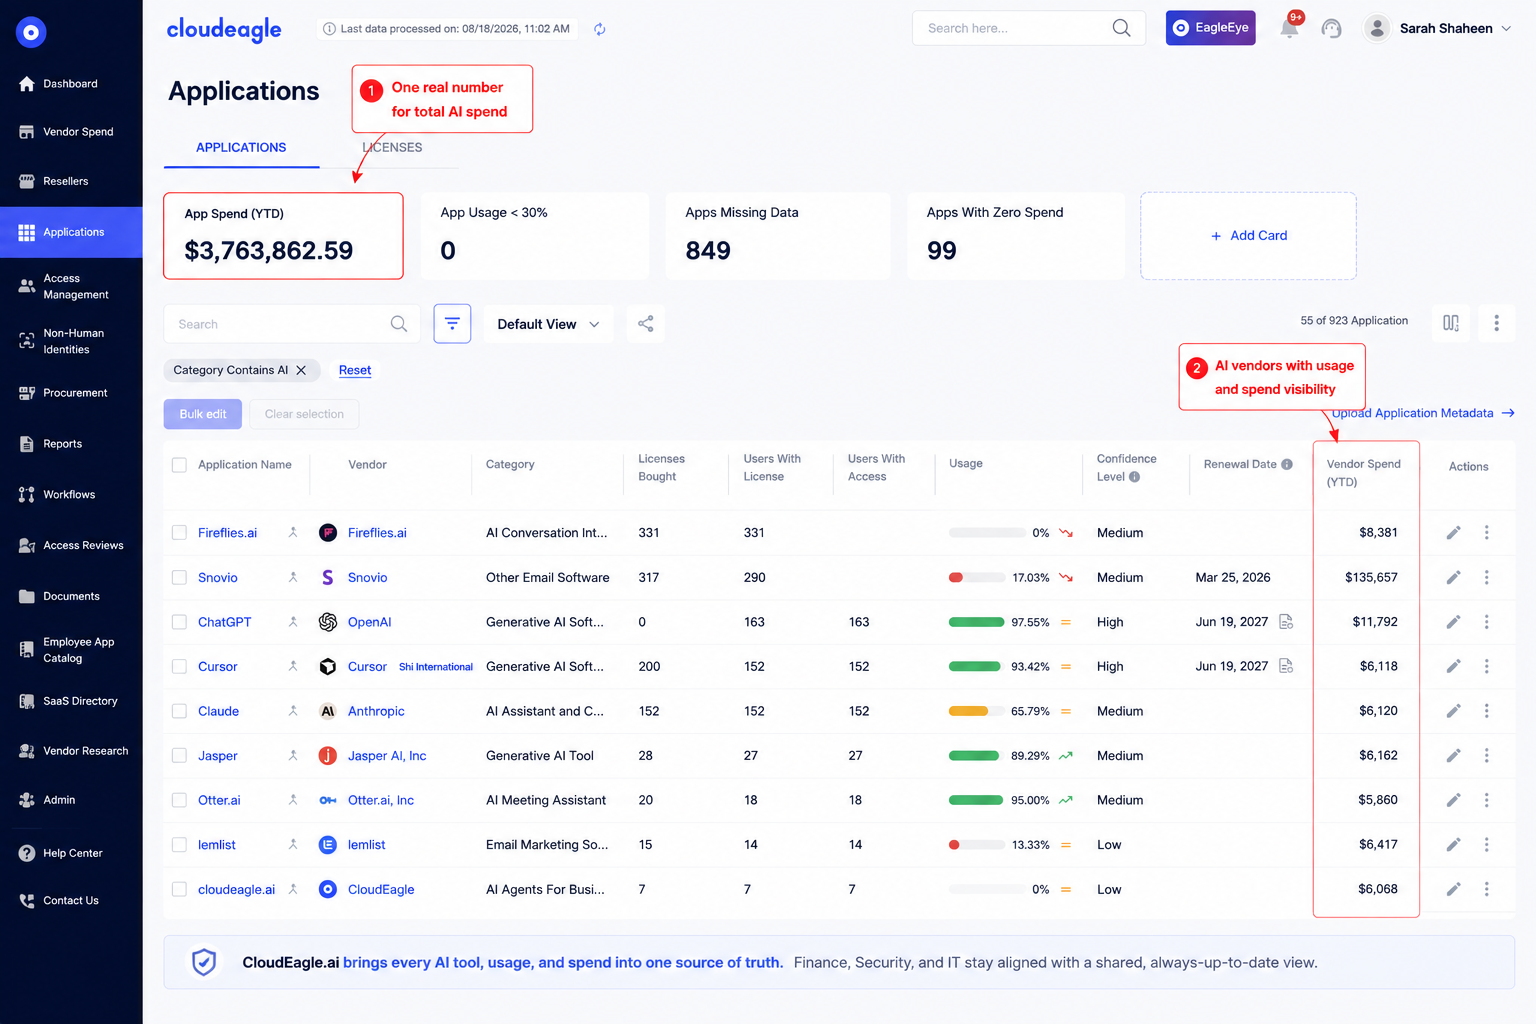Image resolution: width=1536 pixels, height=1024 pixels.
Task: Open SaaS Directory in the sidebar
Action: pyautogui.click(x=71, y=701)
